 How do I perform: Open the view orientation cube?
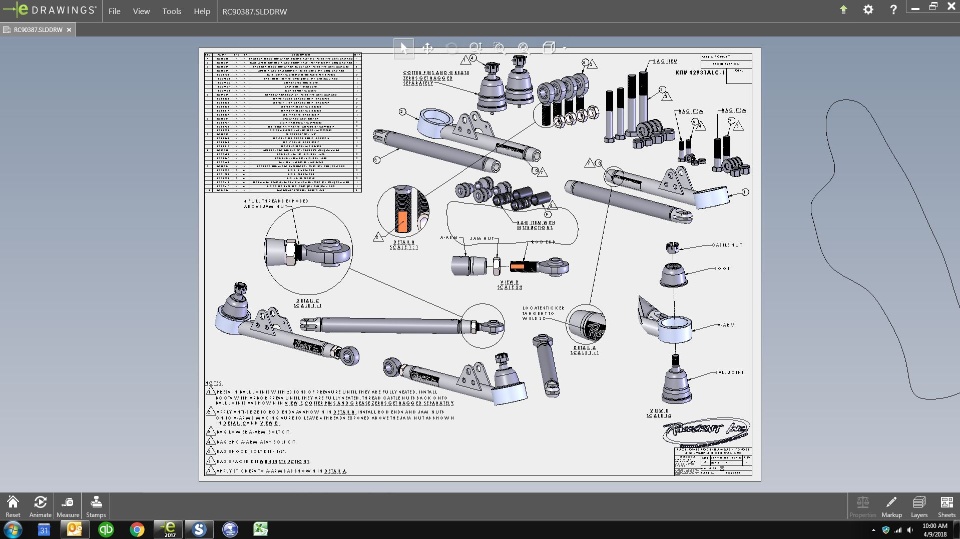point(549,48)
